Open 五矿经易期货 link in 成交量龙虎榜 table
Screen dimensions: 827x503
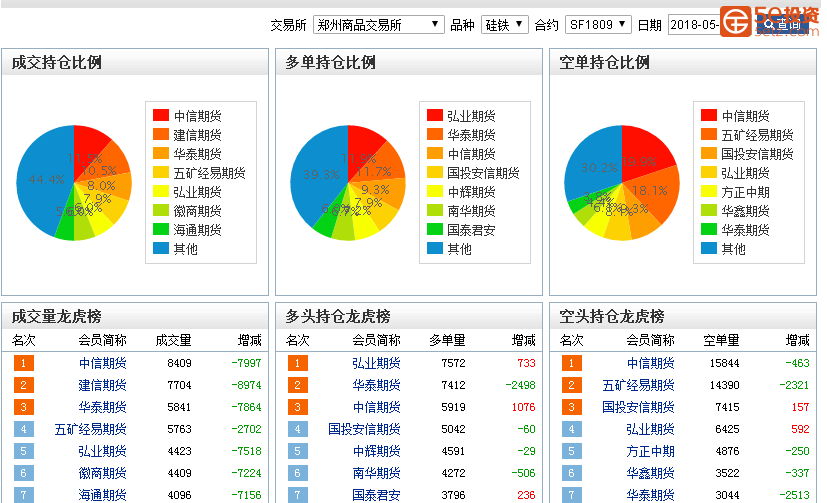point(90,429)
